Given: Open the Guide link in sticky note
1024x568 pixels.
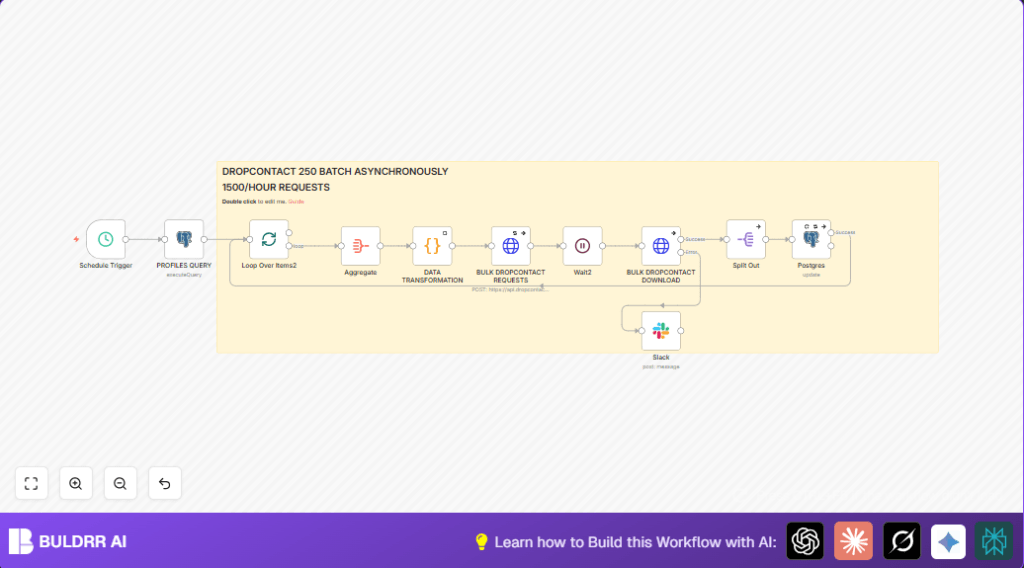Looking at the screenshot, I should (296, 202).
